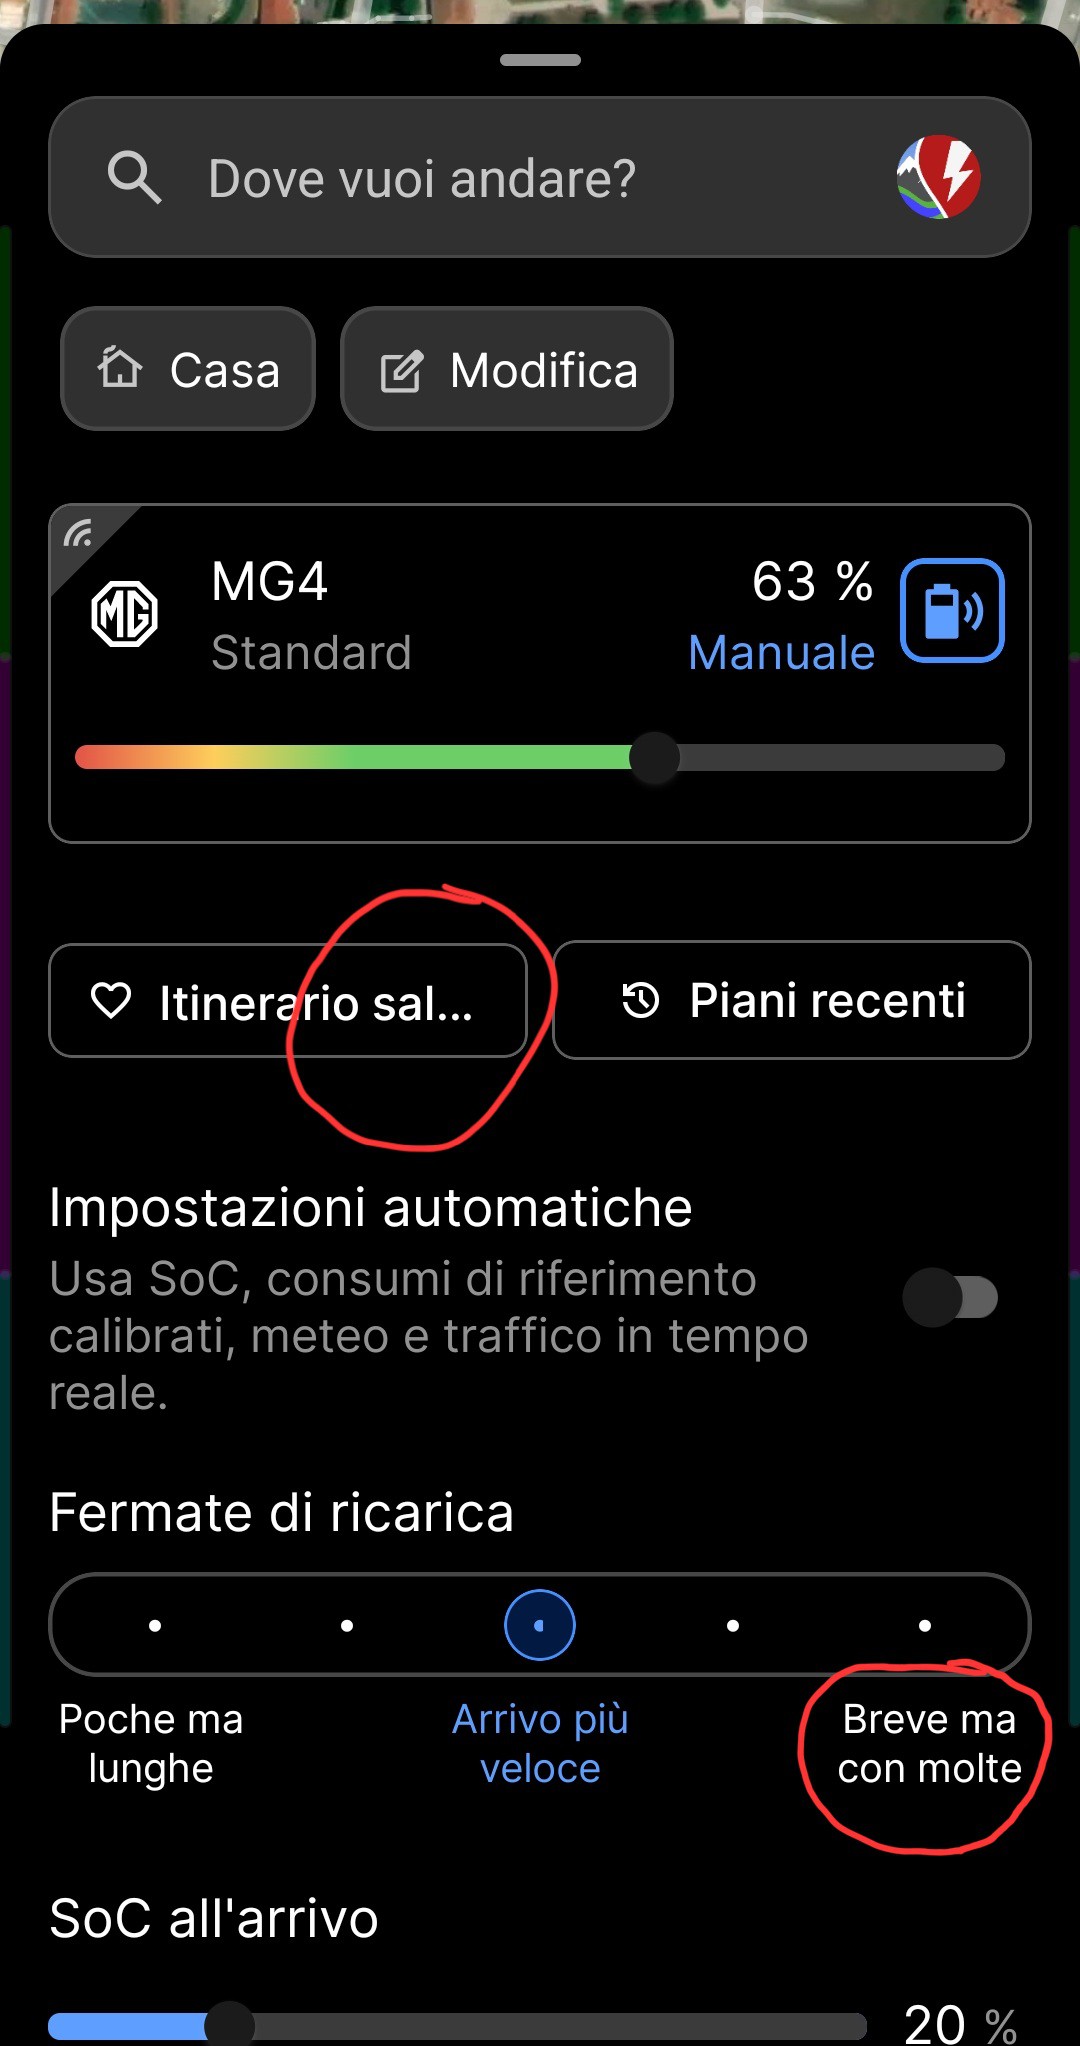Viewport: 1080px width, 2046px height.
Task: Tap the edit pencil icon on Modifica
Action: (401, 371)
